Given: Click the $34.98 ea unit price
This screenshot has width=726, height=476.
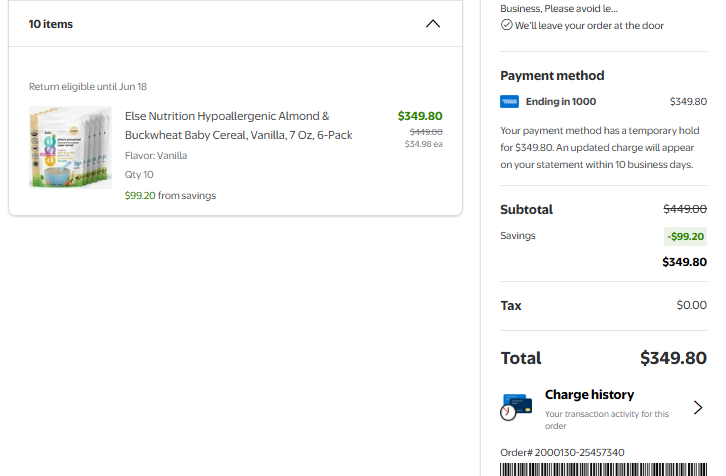Looking at the screenshot, I should pyautogui.click(x=424, y=144).
